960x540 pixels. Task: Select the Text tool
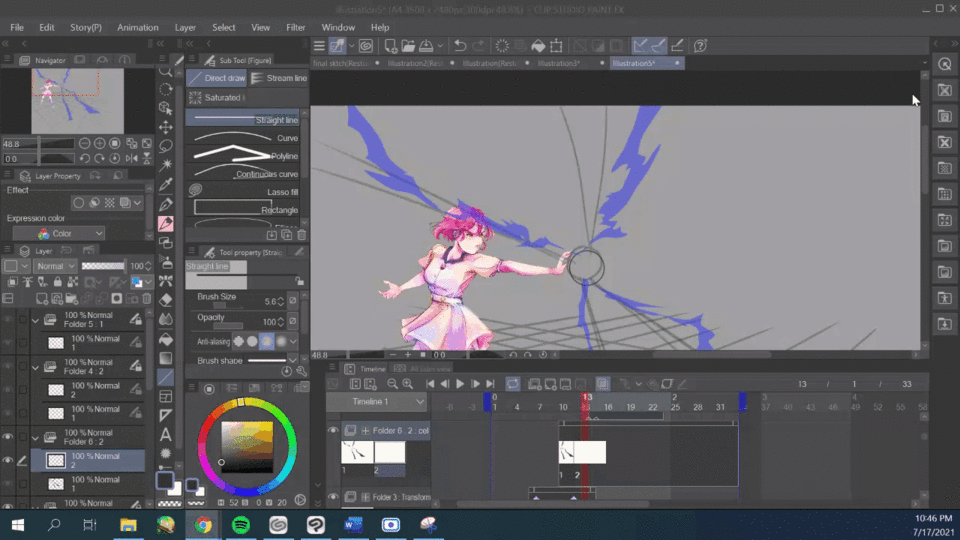click(165, 435)
